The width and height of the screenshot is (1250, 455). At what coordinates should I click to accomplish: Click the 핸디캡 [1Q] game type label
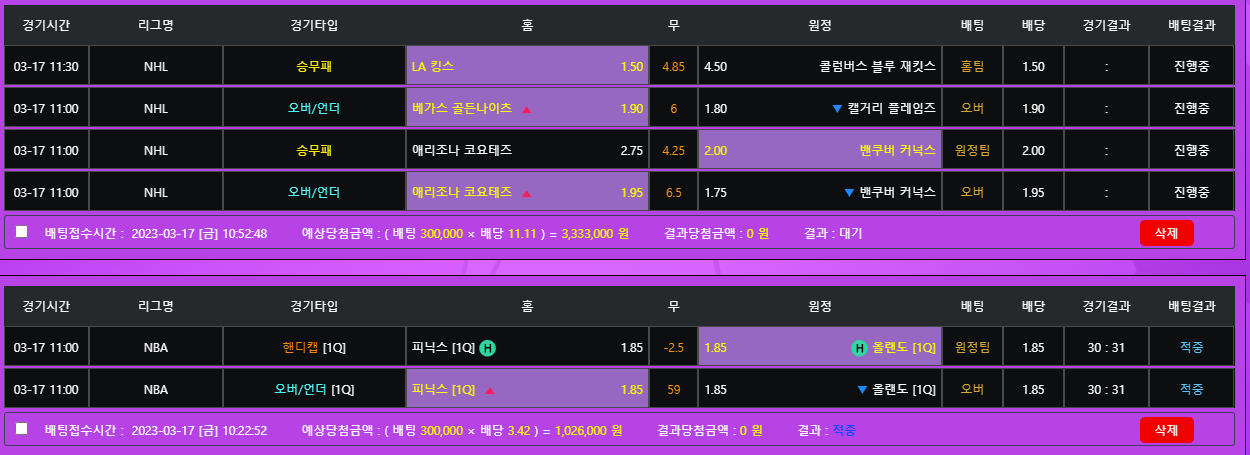tap(314, 348)
